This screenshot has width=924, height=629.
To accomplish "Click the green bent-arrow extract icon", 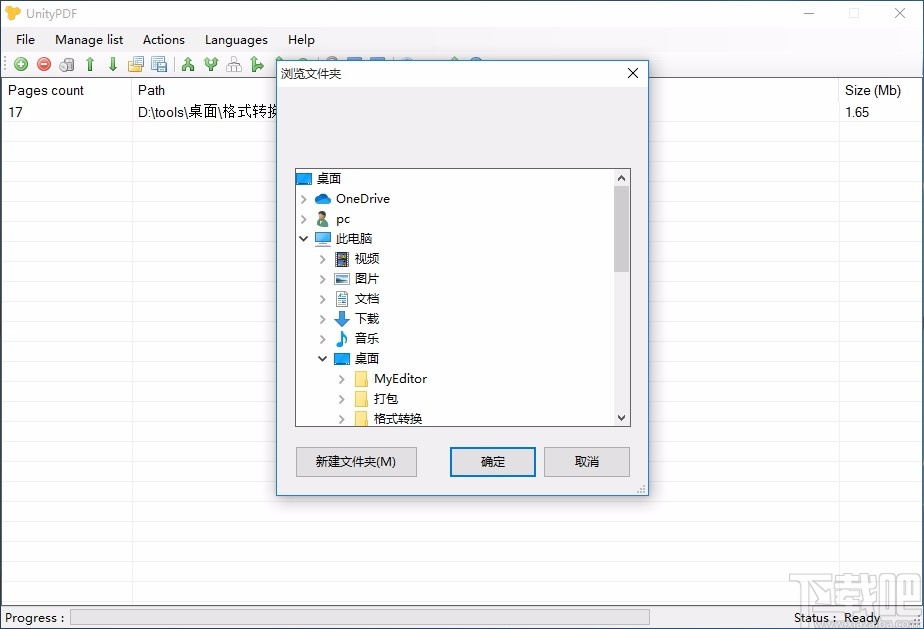I will (x=256, y=63).
